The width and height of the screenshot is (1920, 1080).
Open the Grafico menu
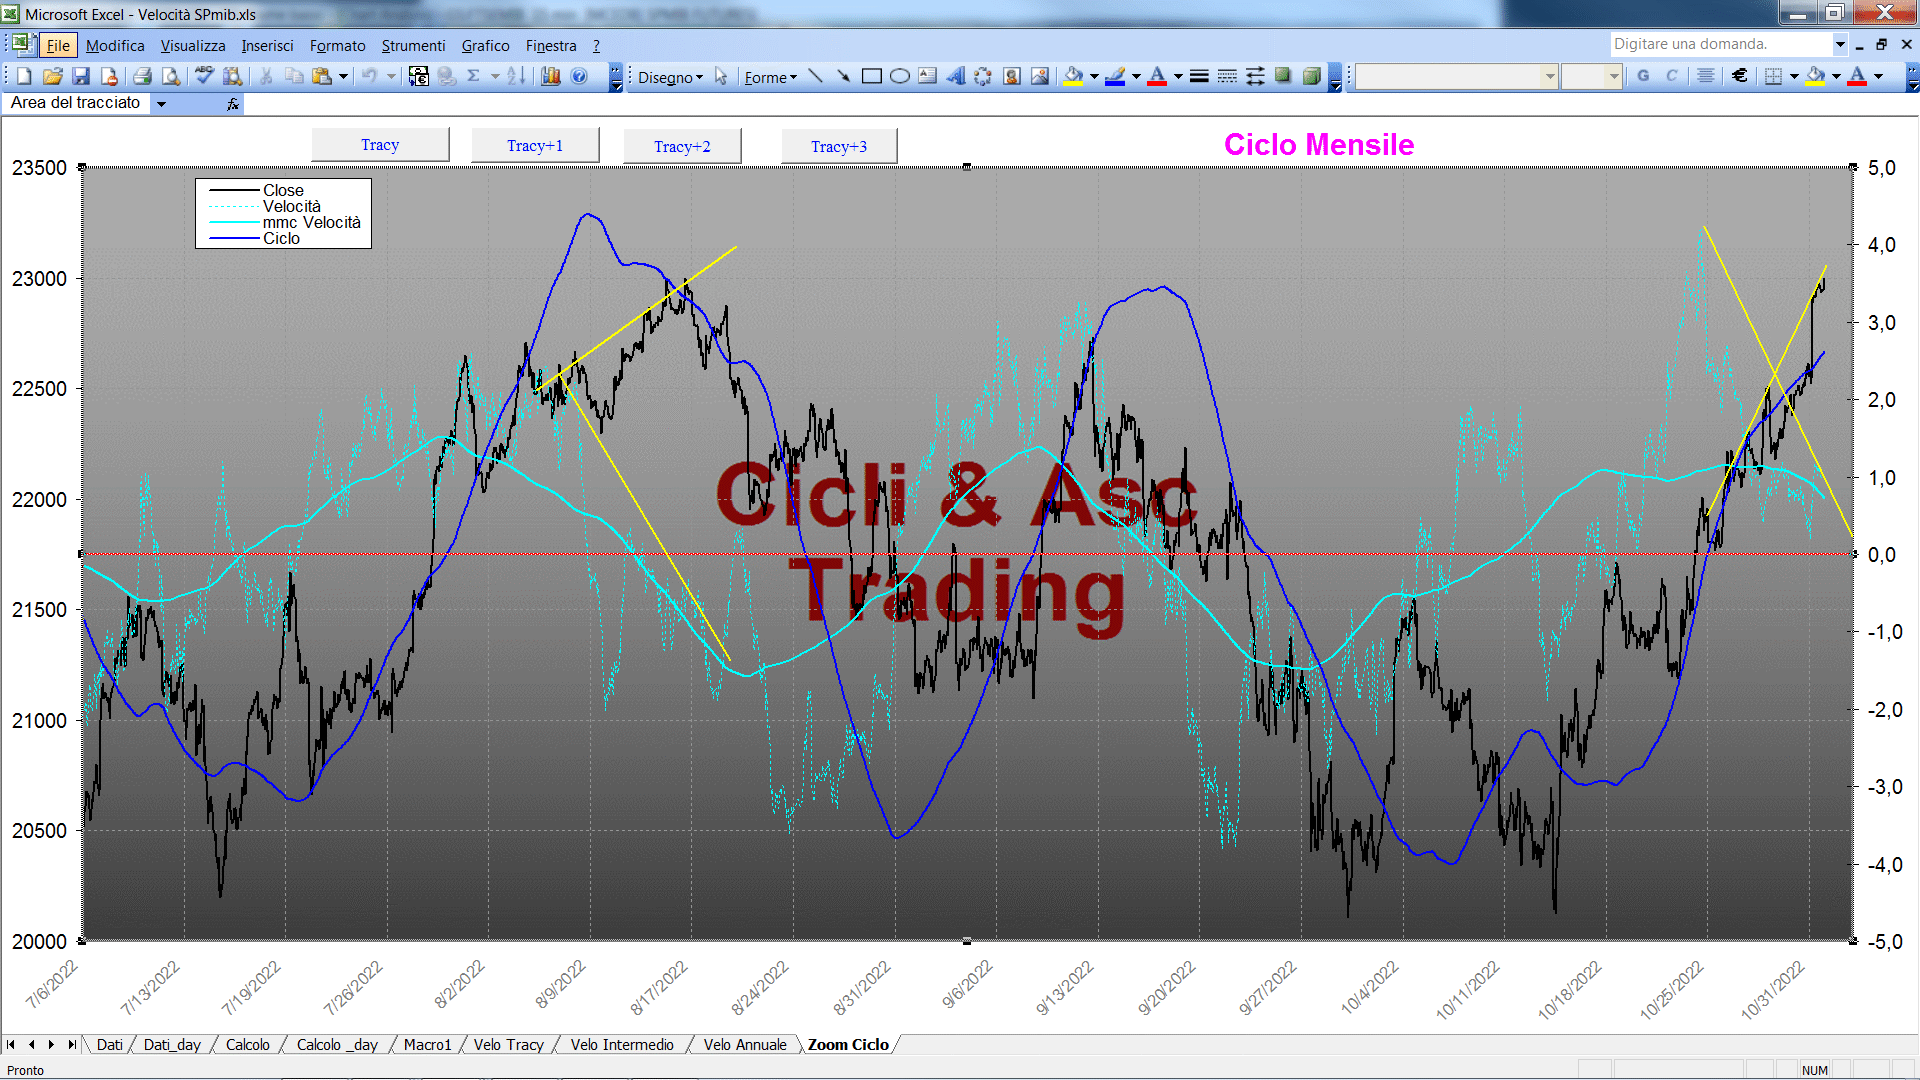(485, 45)
